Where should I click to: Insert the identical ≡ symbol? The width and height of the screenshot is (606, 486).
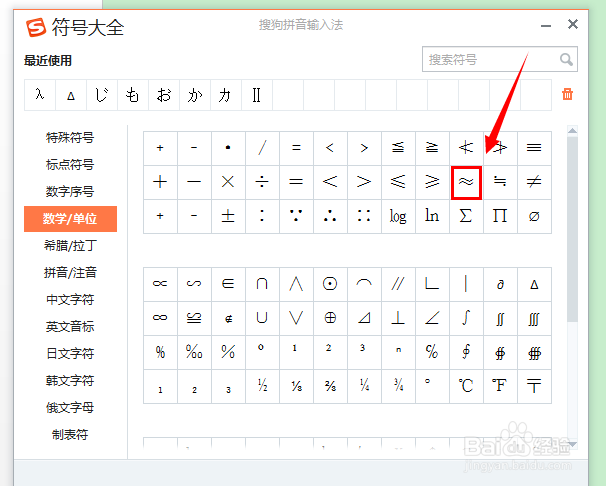coord(534,148)
